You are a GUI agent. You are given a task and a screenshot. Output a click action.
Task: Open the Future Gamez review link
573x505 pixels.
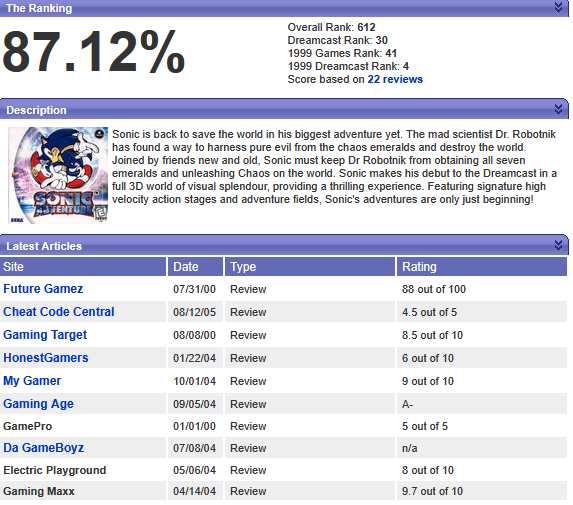pos(43,289)
